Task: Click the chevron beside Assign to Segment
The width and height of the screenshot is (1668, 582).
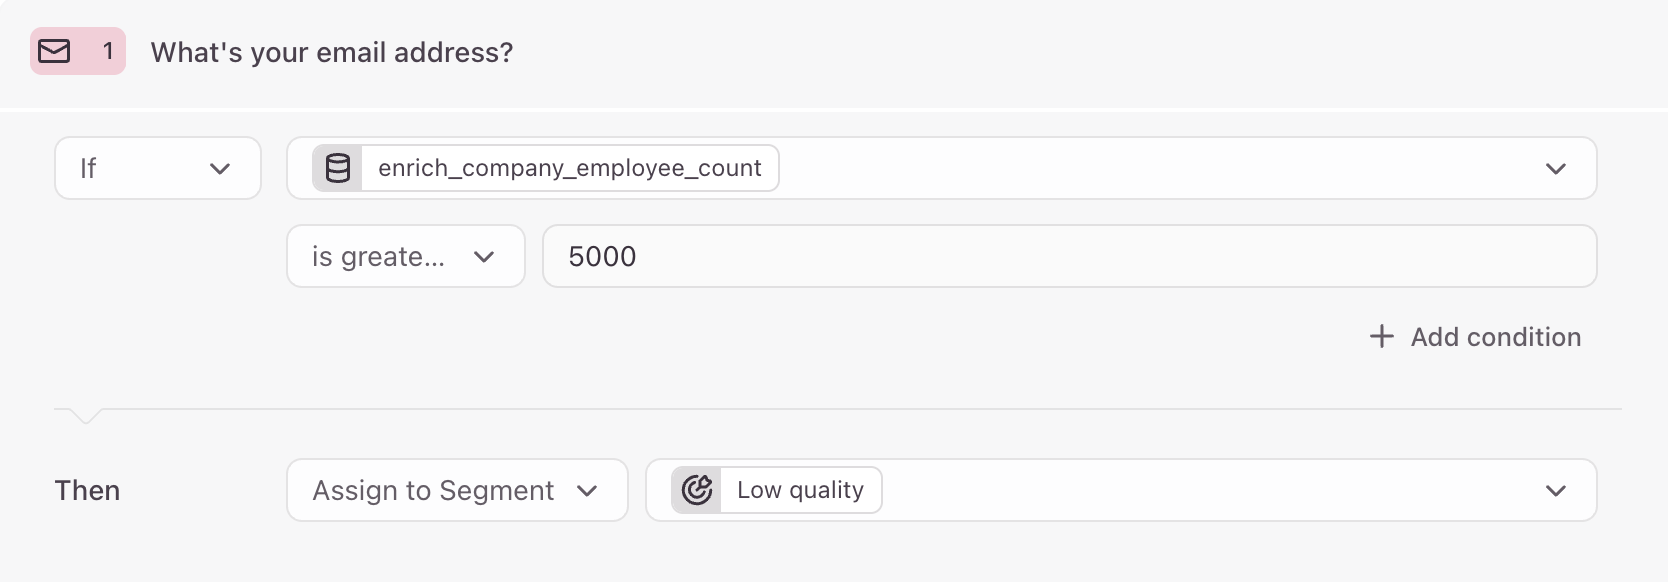Action: point(587,491)
